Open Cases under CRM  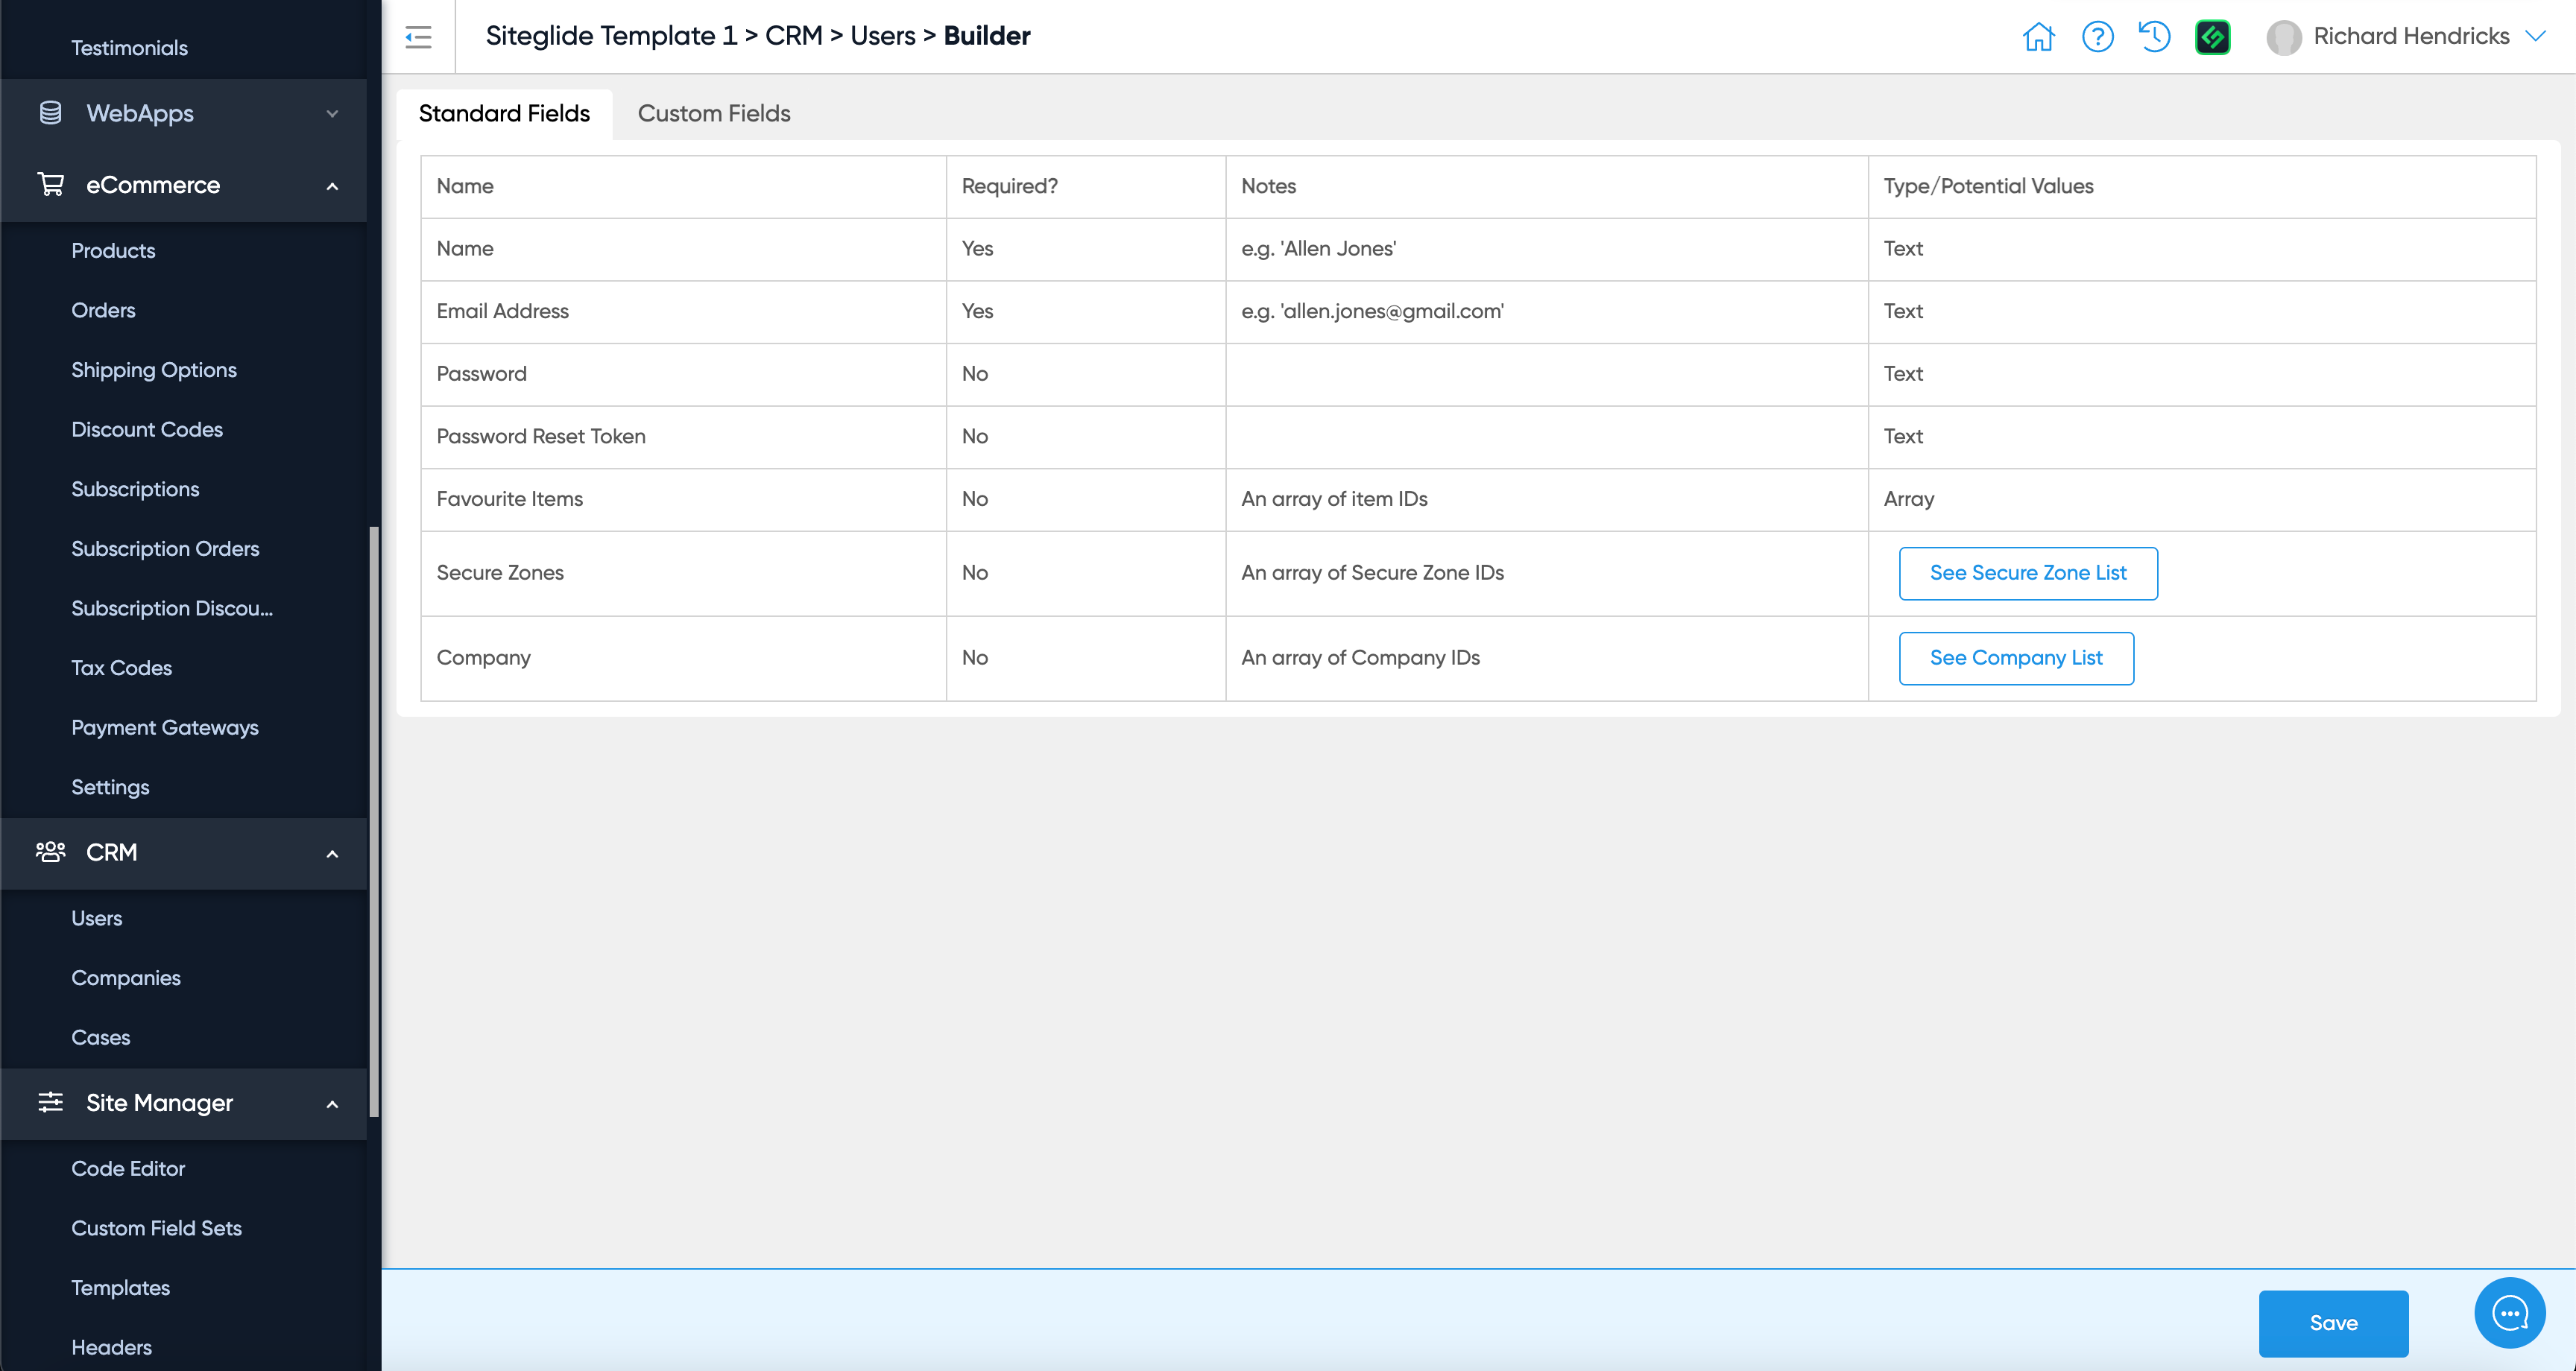101,1038
